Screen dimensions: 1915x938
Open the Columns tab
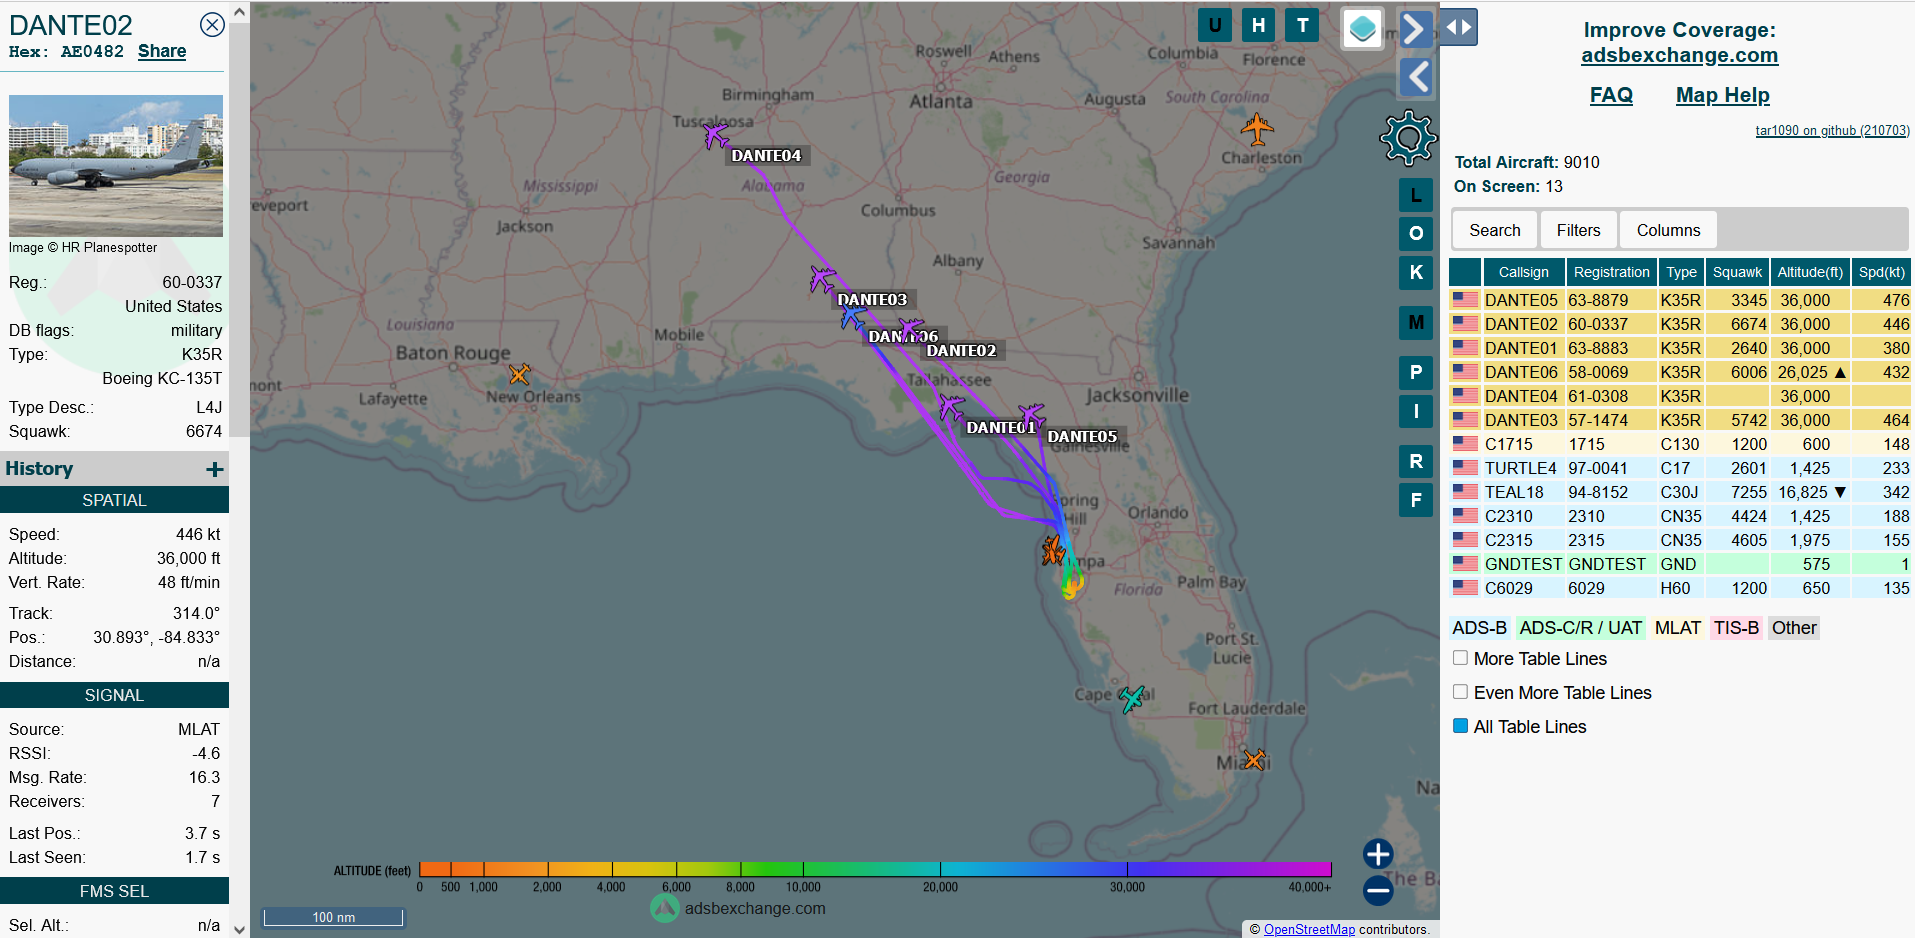click(1668, 230)
